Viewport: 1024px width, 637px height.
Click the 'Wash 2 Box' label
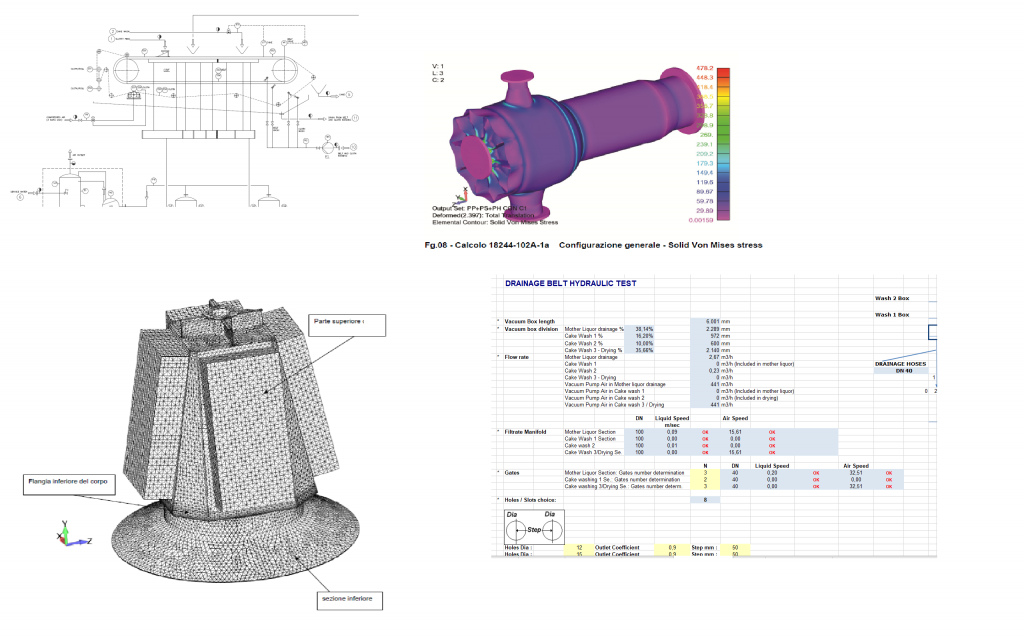(897, 298)
